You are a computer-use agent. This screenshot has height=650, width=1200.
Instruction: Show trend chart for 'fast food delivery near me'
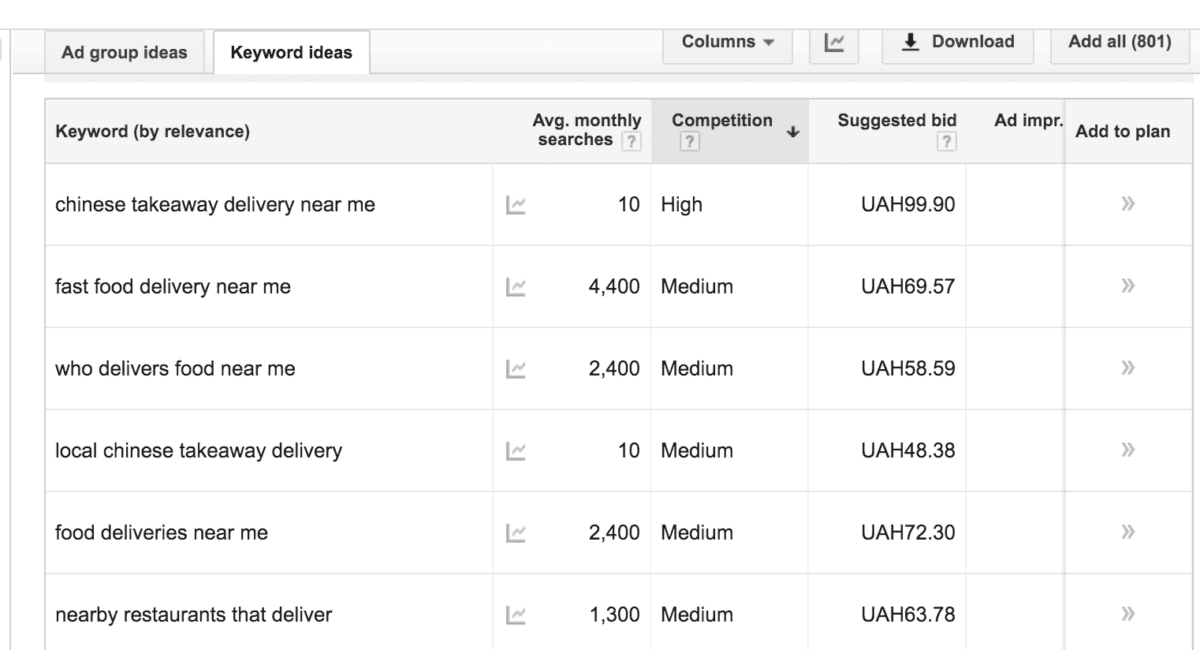pyautogui.click(x=516, y=287)
